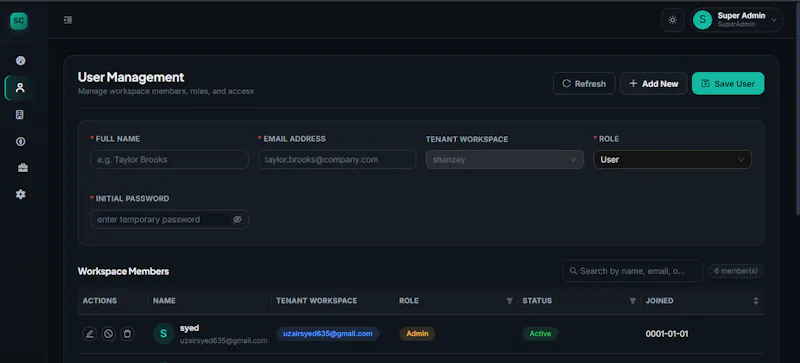Click the Actions column header
Image resolution: width=800 pixels, height=363 pixels.
[x=99, y=301]
